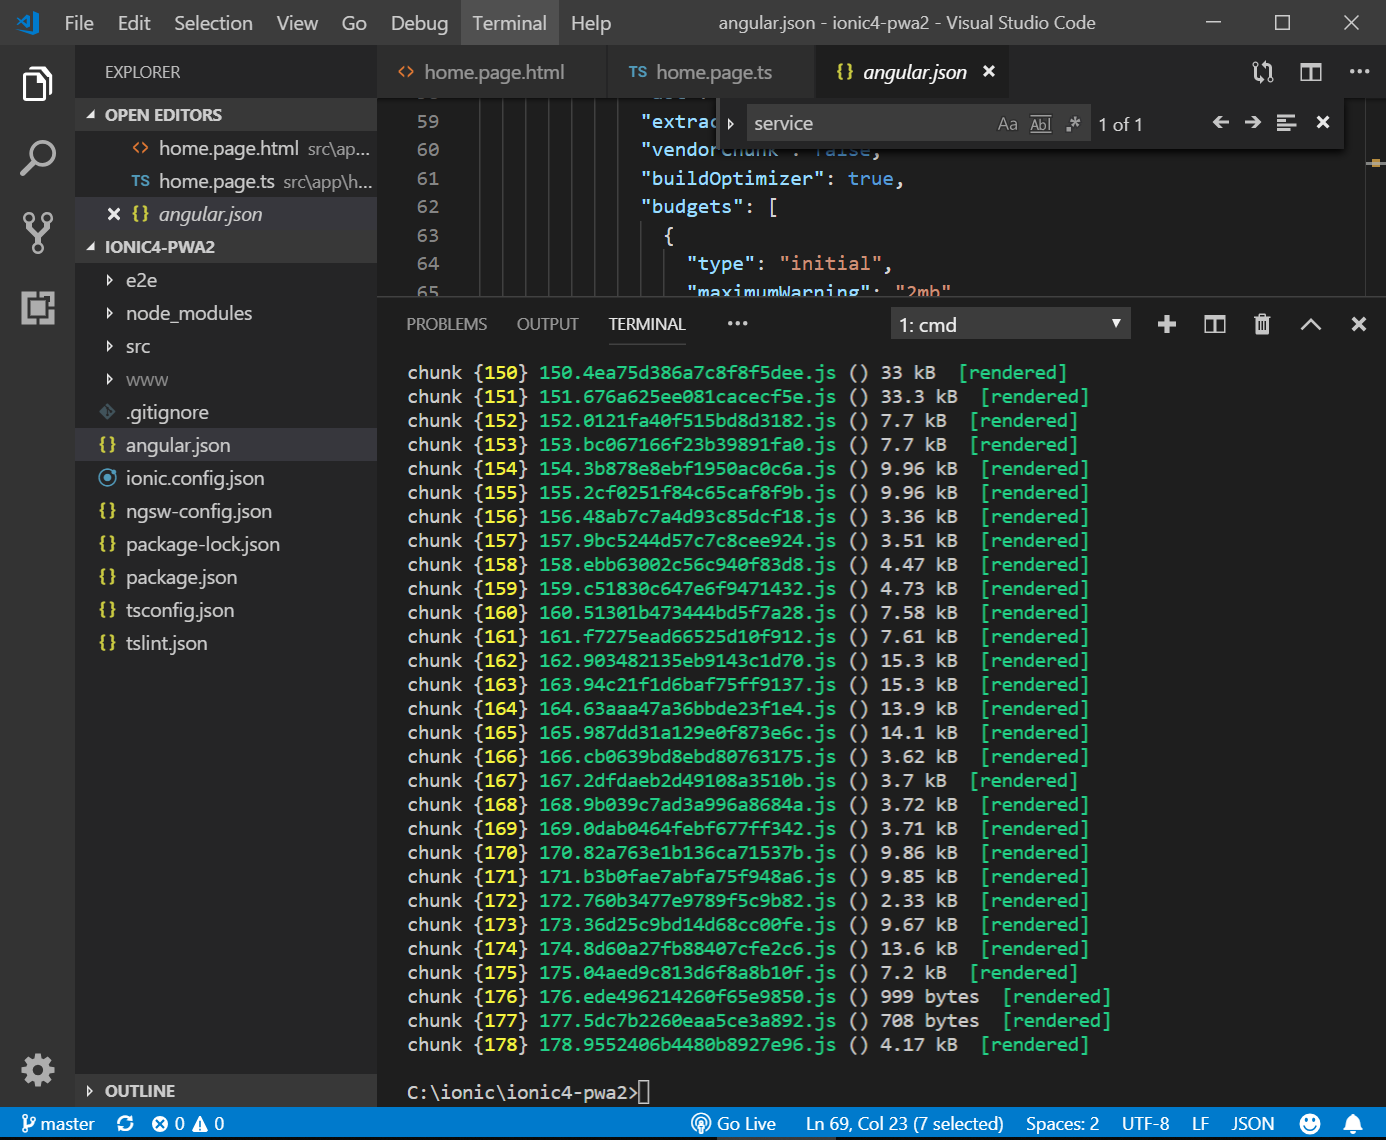The height and width of the screenshot is (1140, 1386).
Task: Toggle Match Whole Word option
Action: coord(1040,124)
